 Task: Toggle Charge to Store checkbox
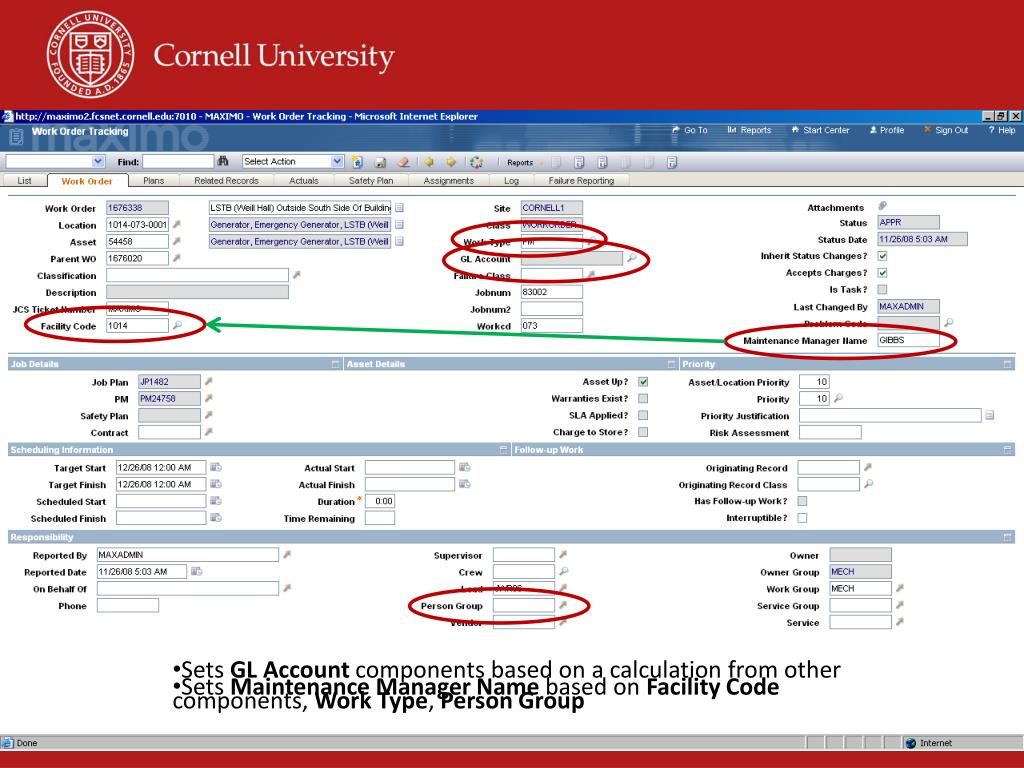643,432
